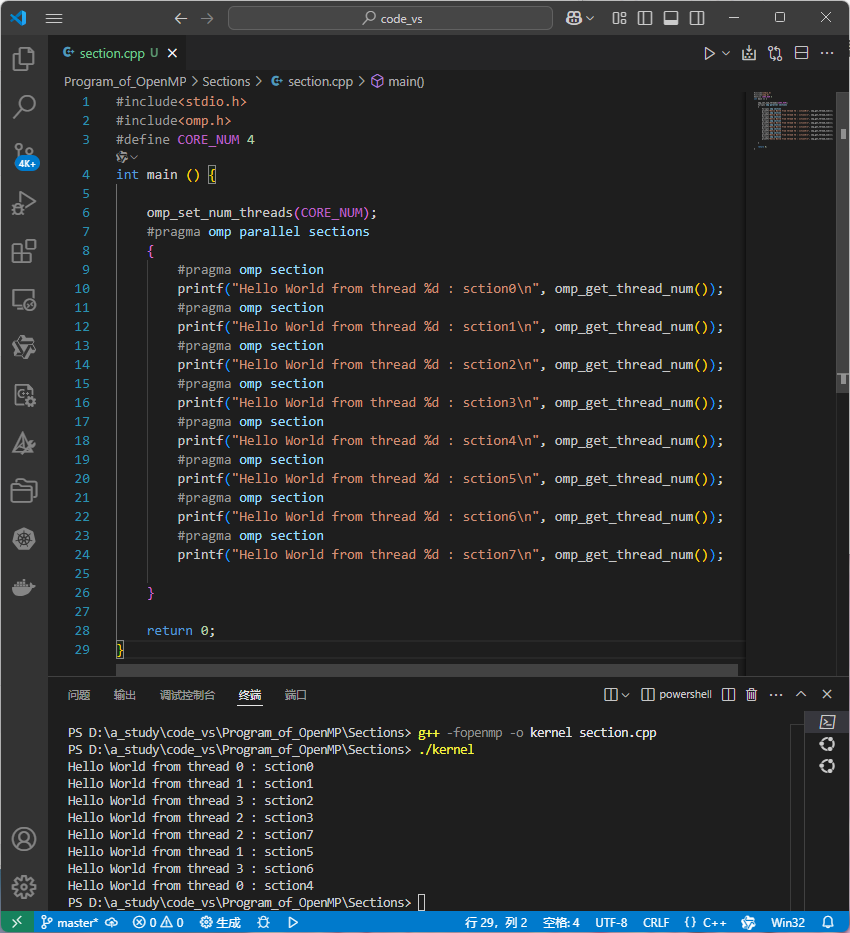
Task: Toggle the secondary side bar layout button
Action: click(697, 18)
